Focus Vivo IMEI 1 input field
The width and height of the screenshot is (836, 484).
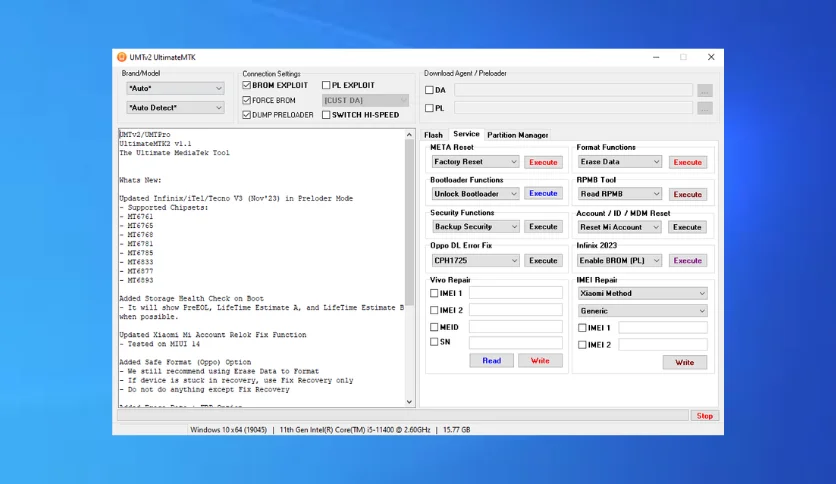[x=516, y=293]
